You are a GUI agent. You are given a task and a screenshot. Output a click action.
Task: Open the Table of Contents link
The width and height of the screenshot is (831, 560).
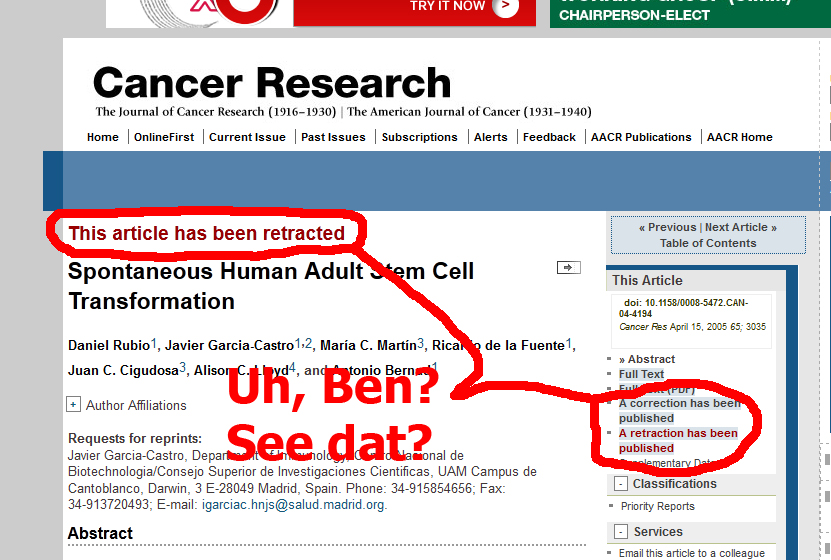pos(708,243)
